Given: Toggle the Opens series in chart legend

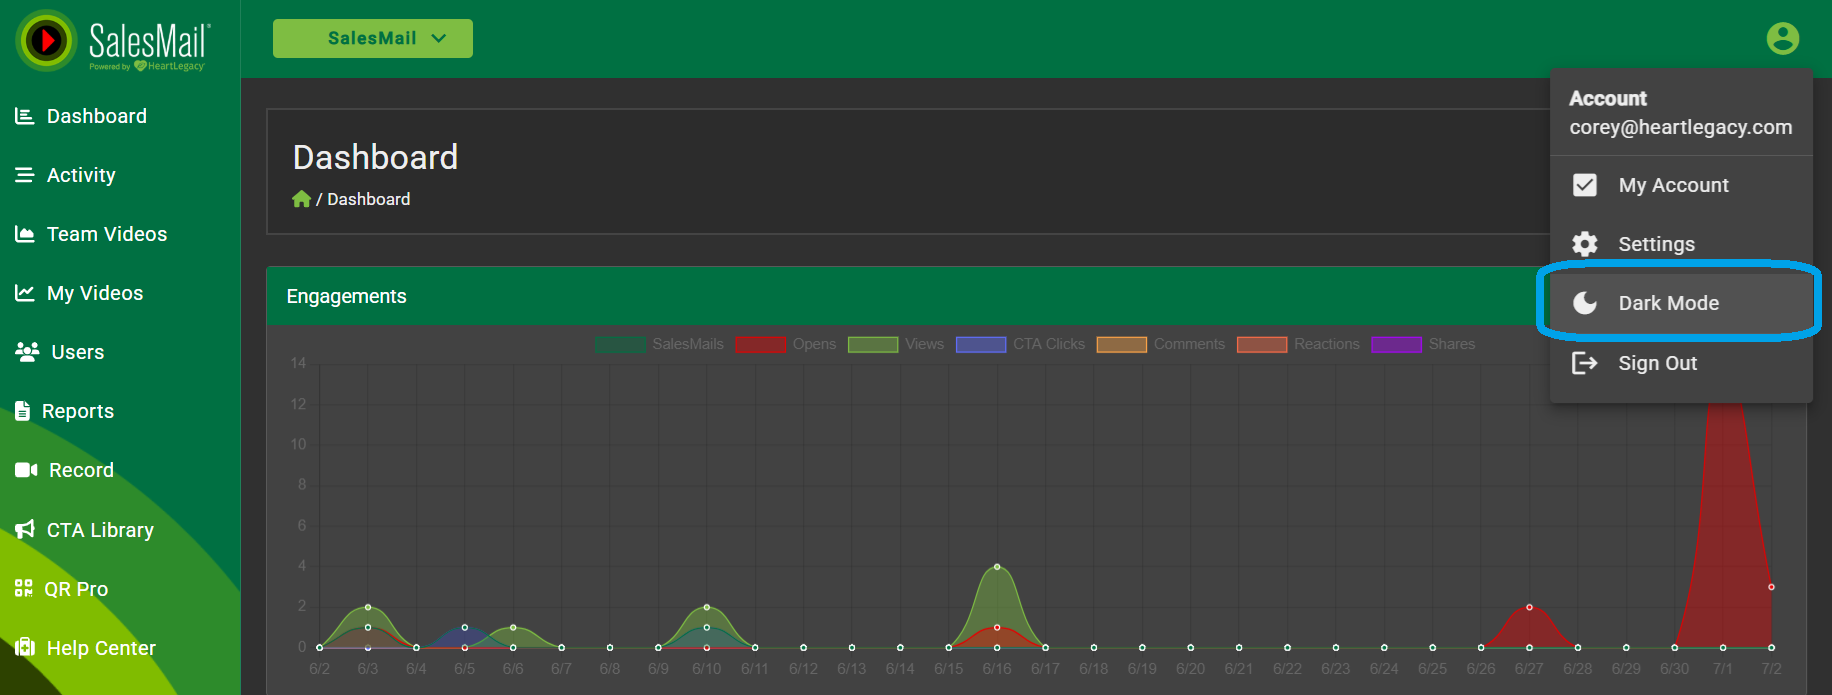Looking at the screenshot, I should [786, 344].
